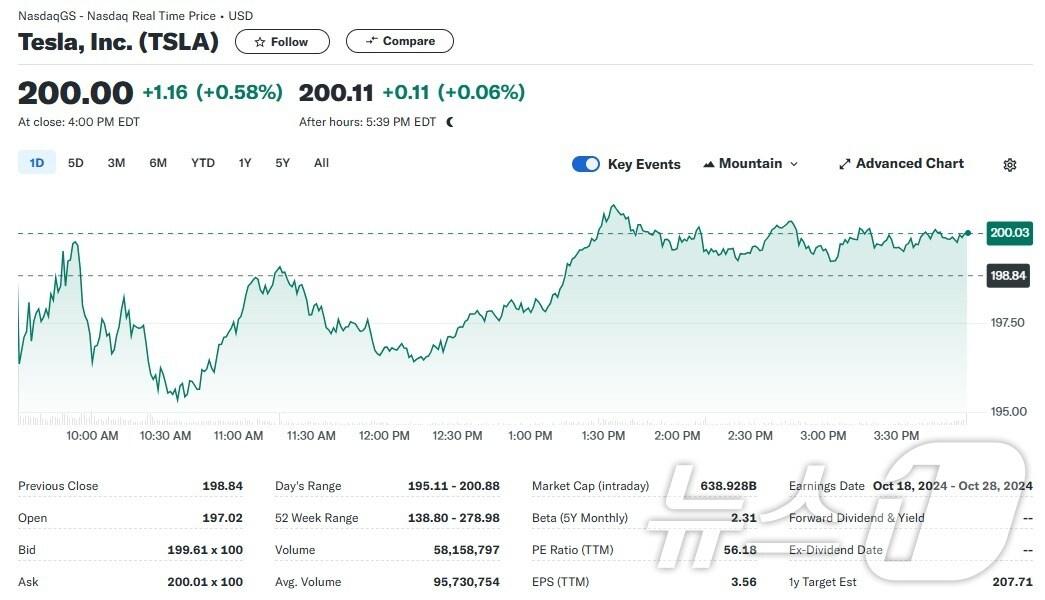
Task: Select the 5Y time range
Action: pos(283,163)
